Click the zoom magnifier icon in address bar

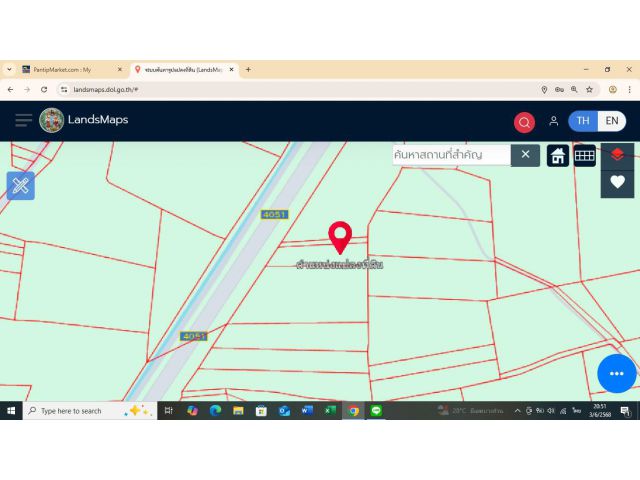[x=574, y=89]
